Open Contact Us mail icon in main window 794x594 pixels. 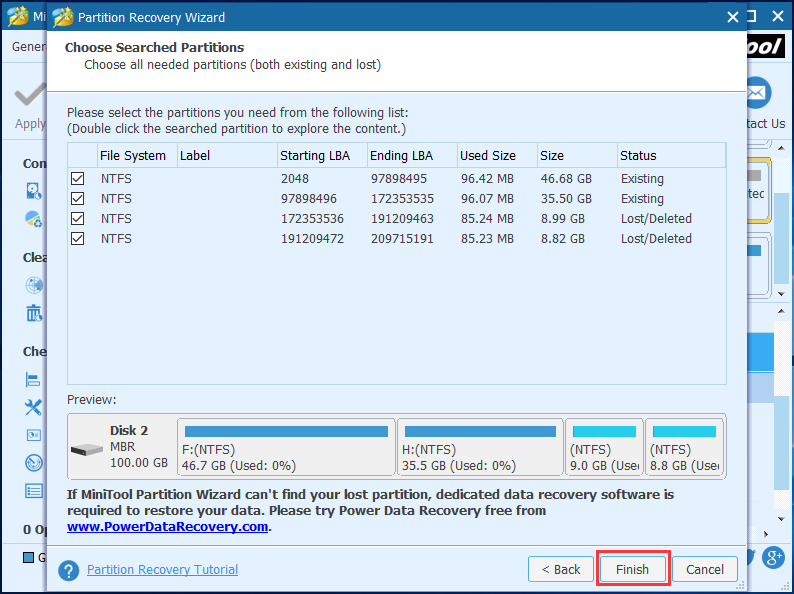758,93
